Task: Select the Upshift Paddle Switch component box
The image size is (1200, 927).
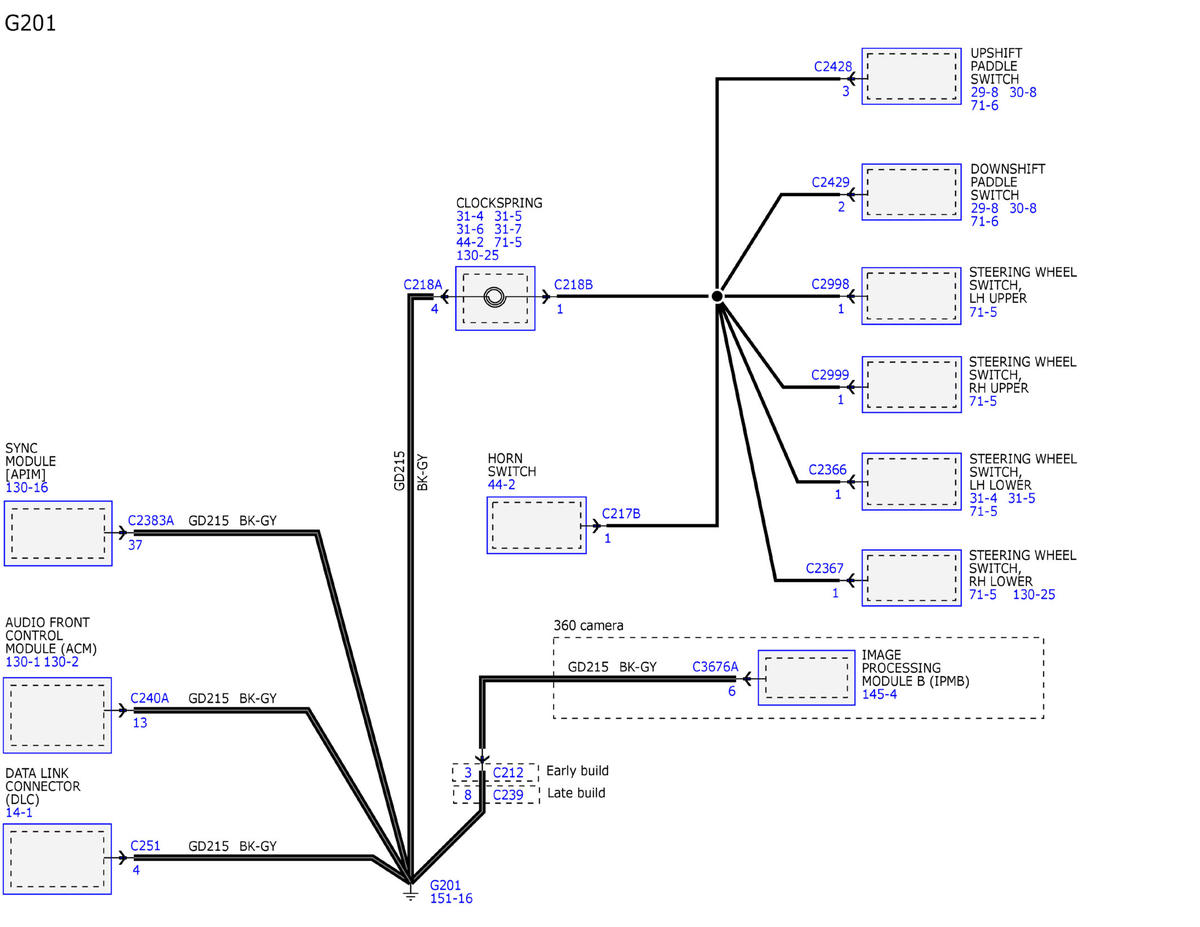Action: pos(911,76)
